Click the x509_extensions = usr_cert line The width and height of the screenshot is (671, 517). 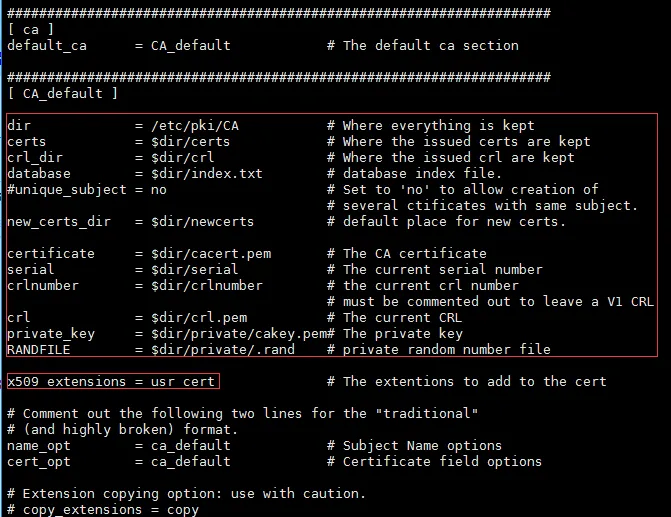click(111, 381)
